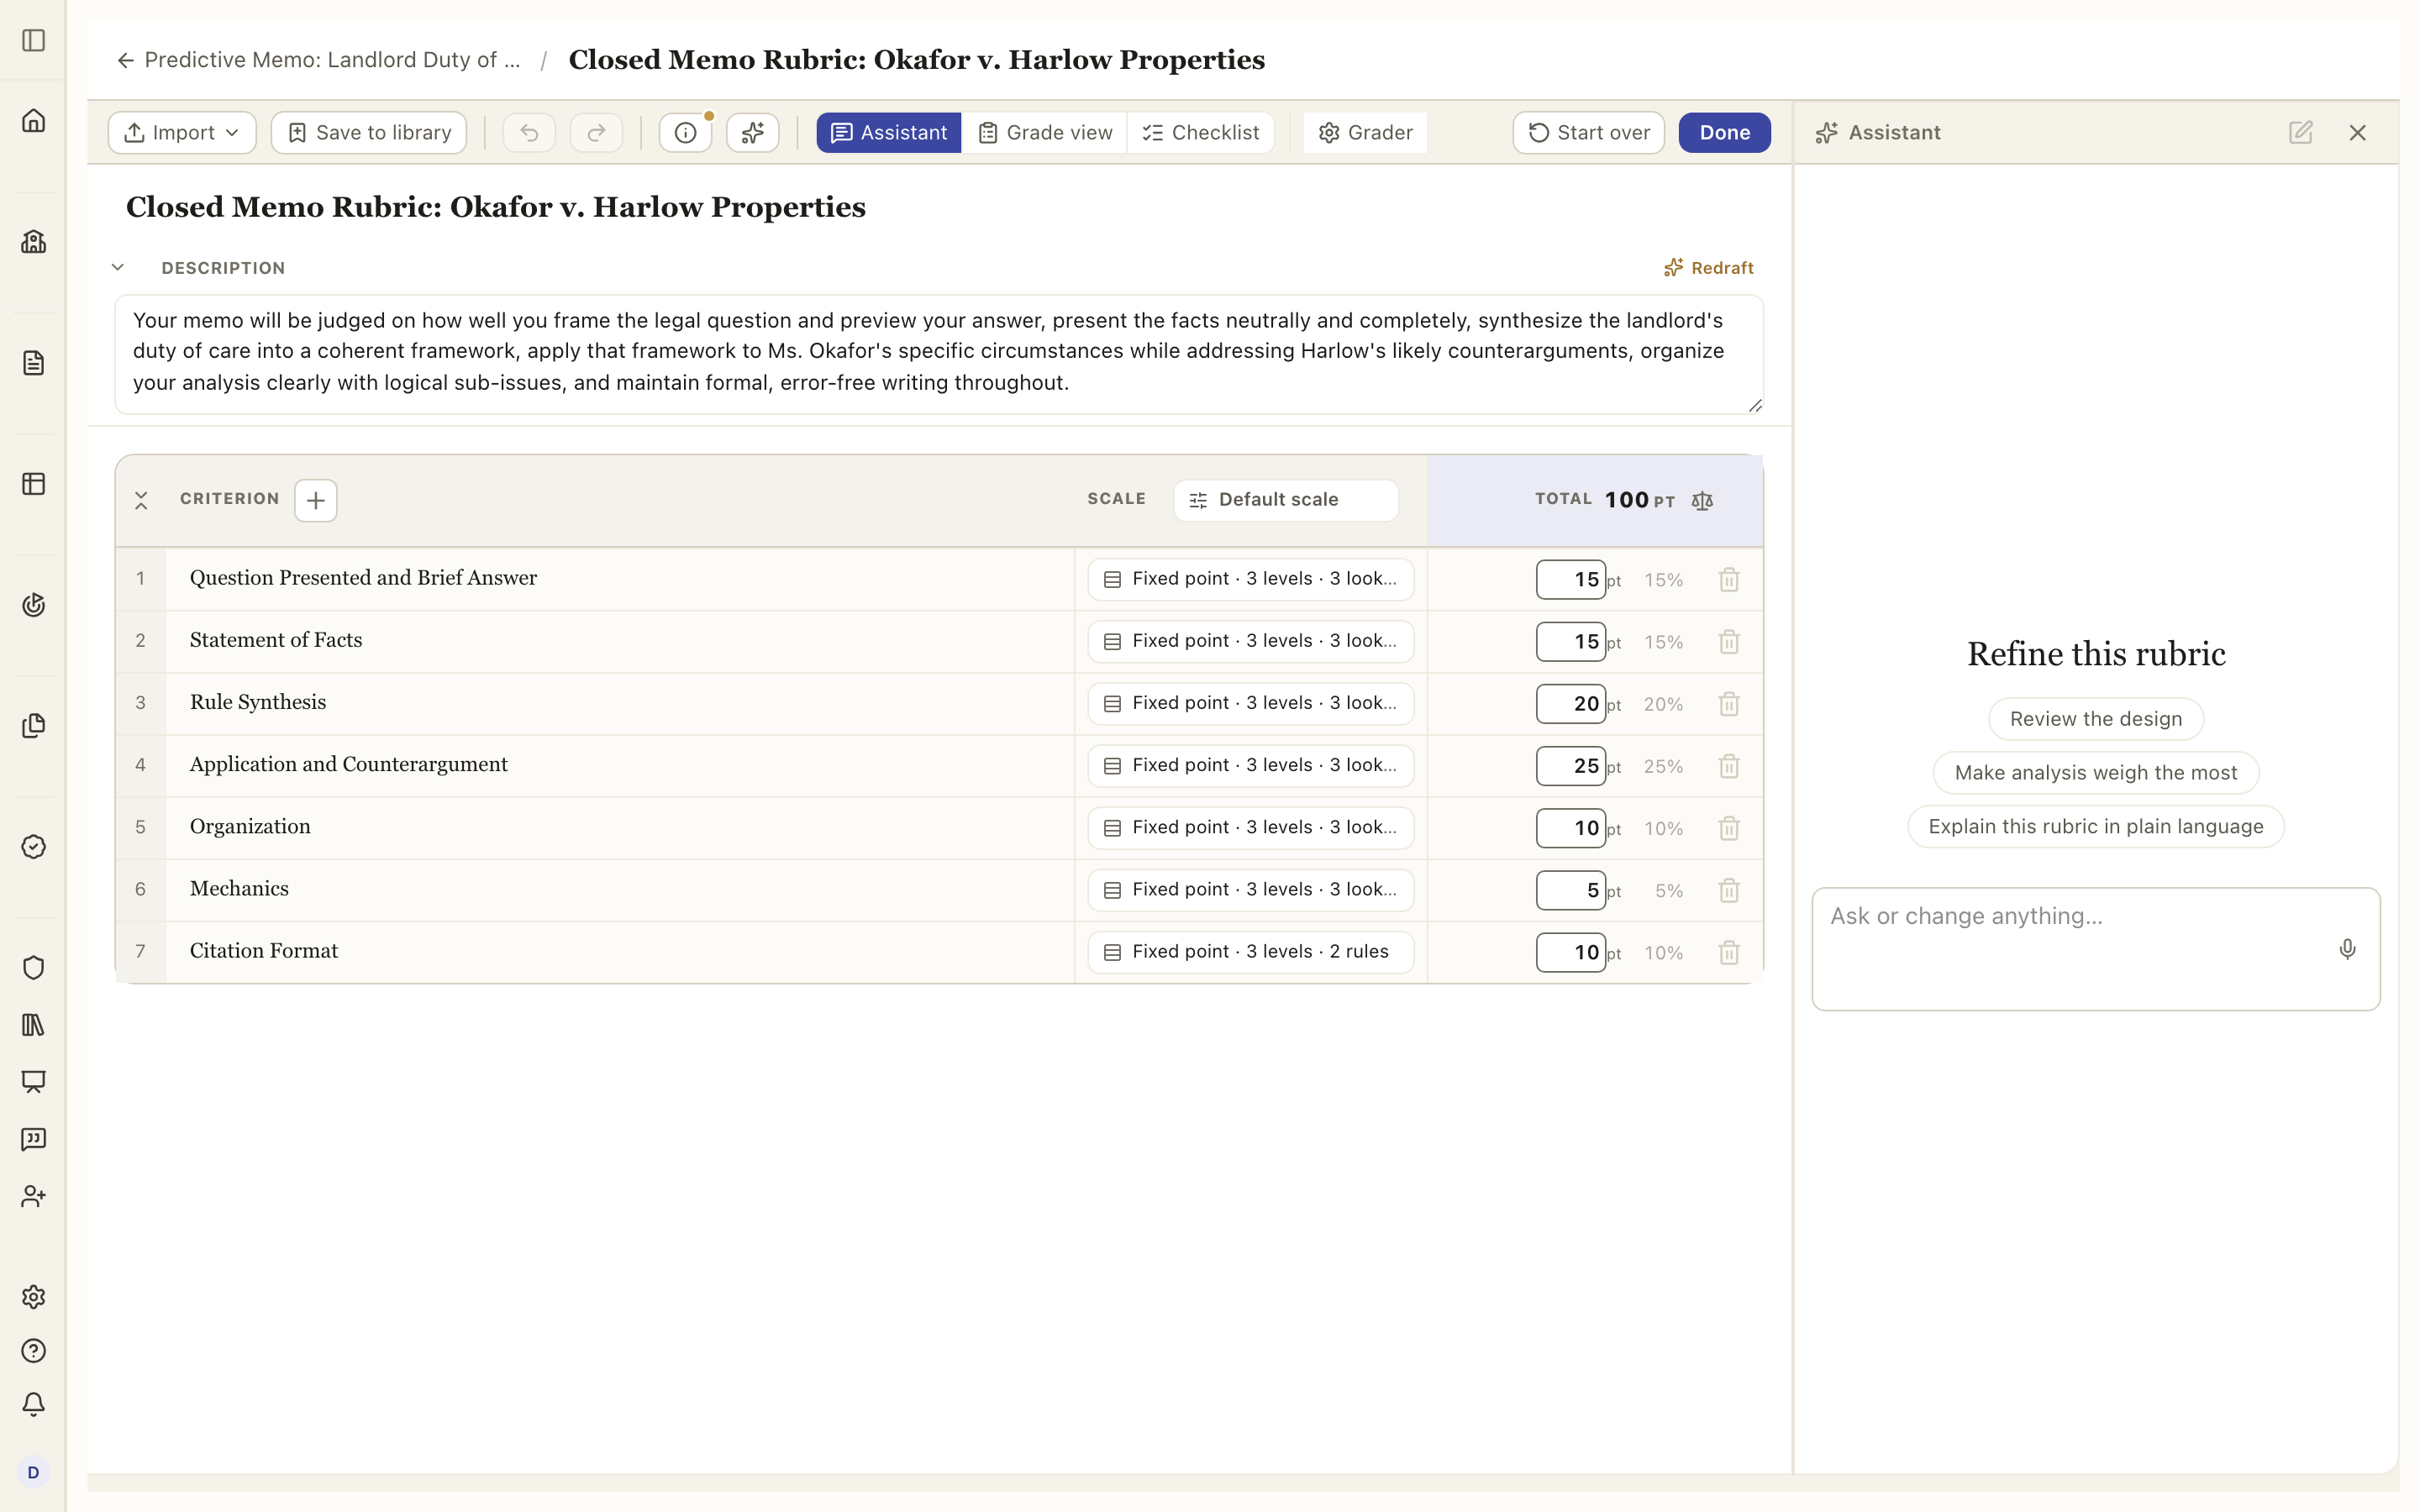Delete the Organization criterion
Image resolution: width=2420 pixels, height=1512 pixels.
point(1729,828)
